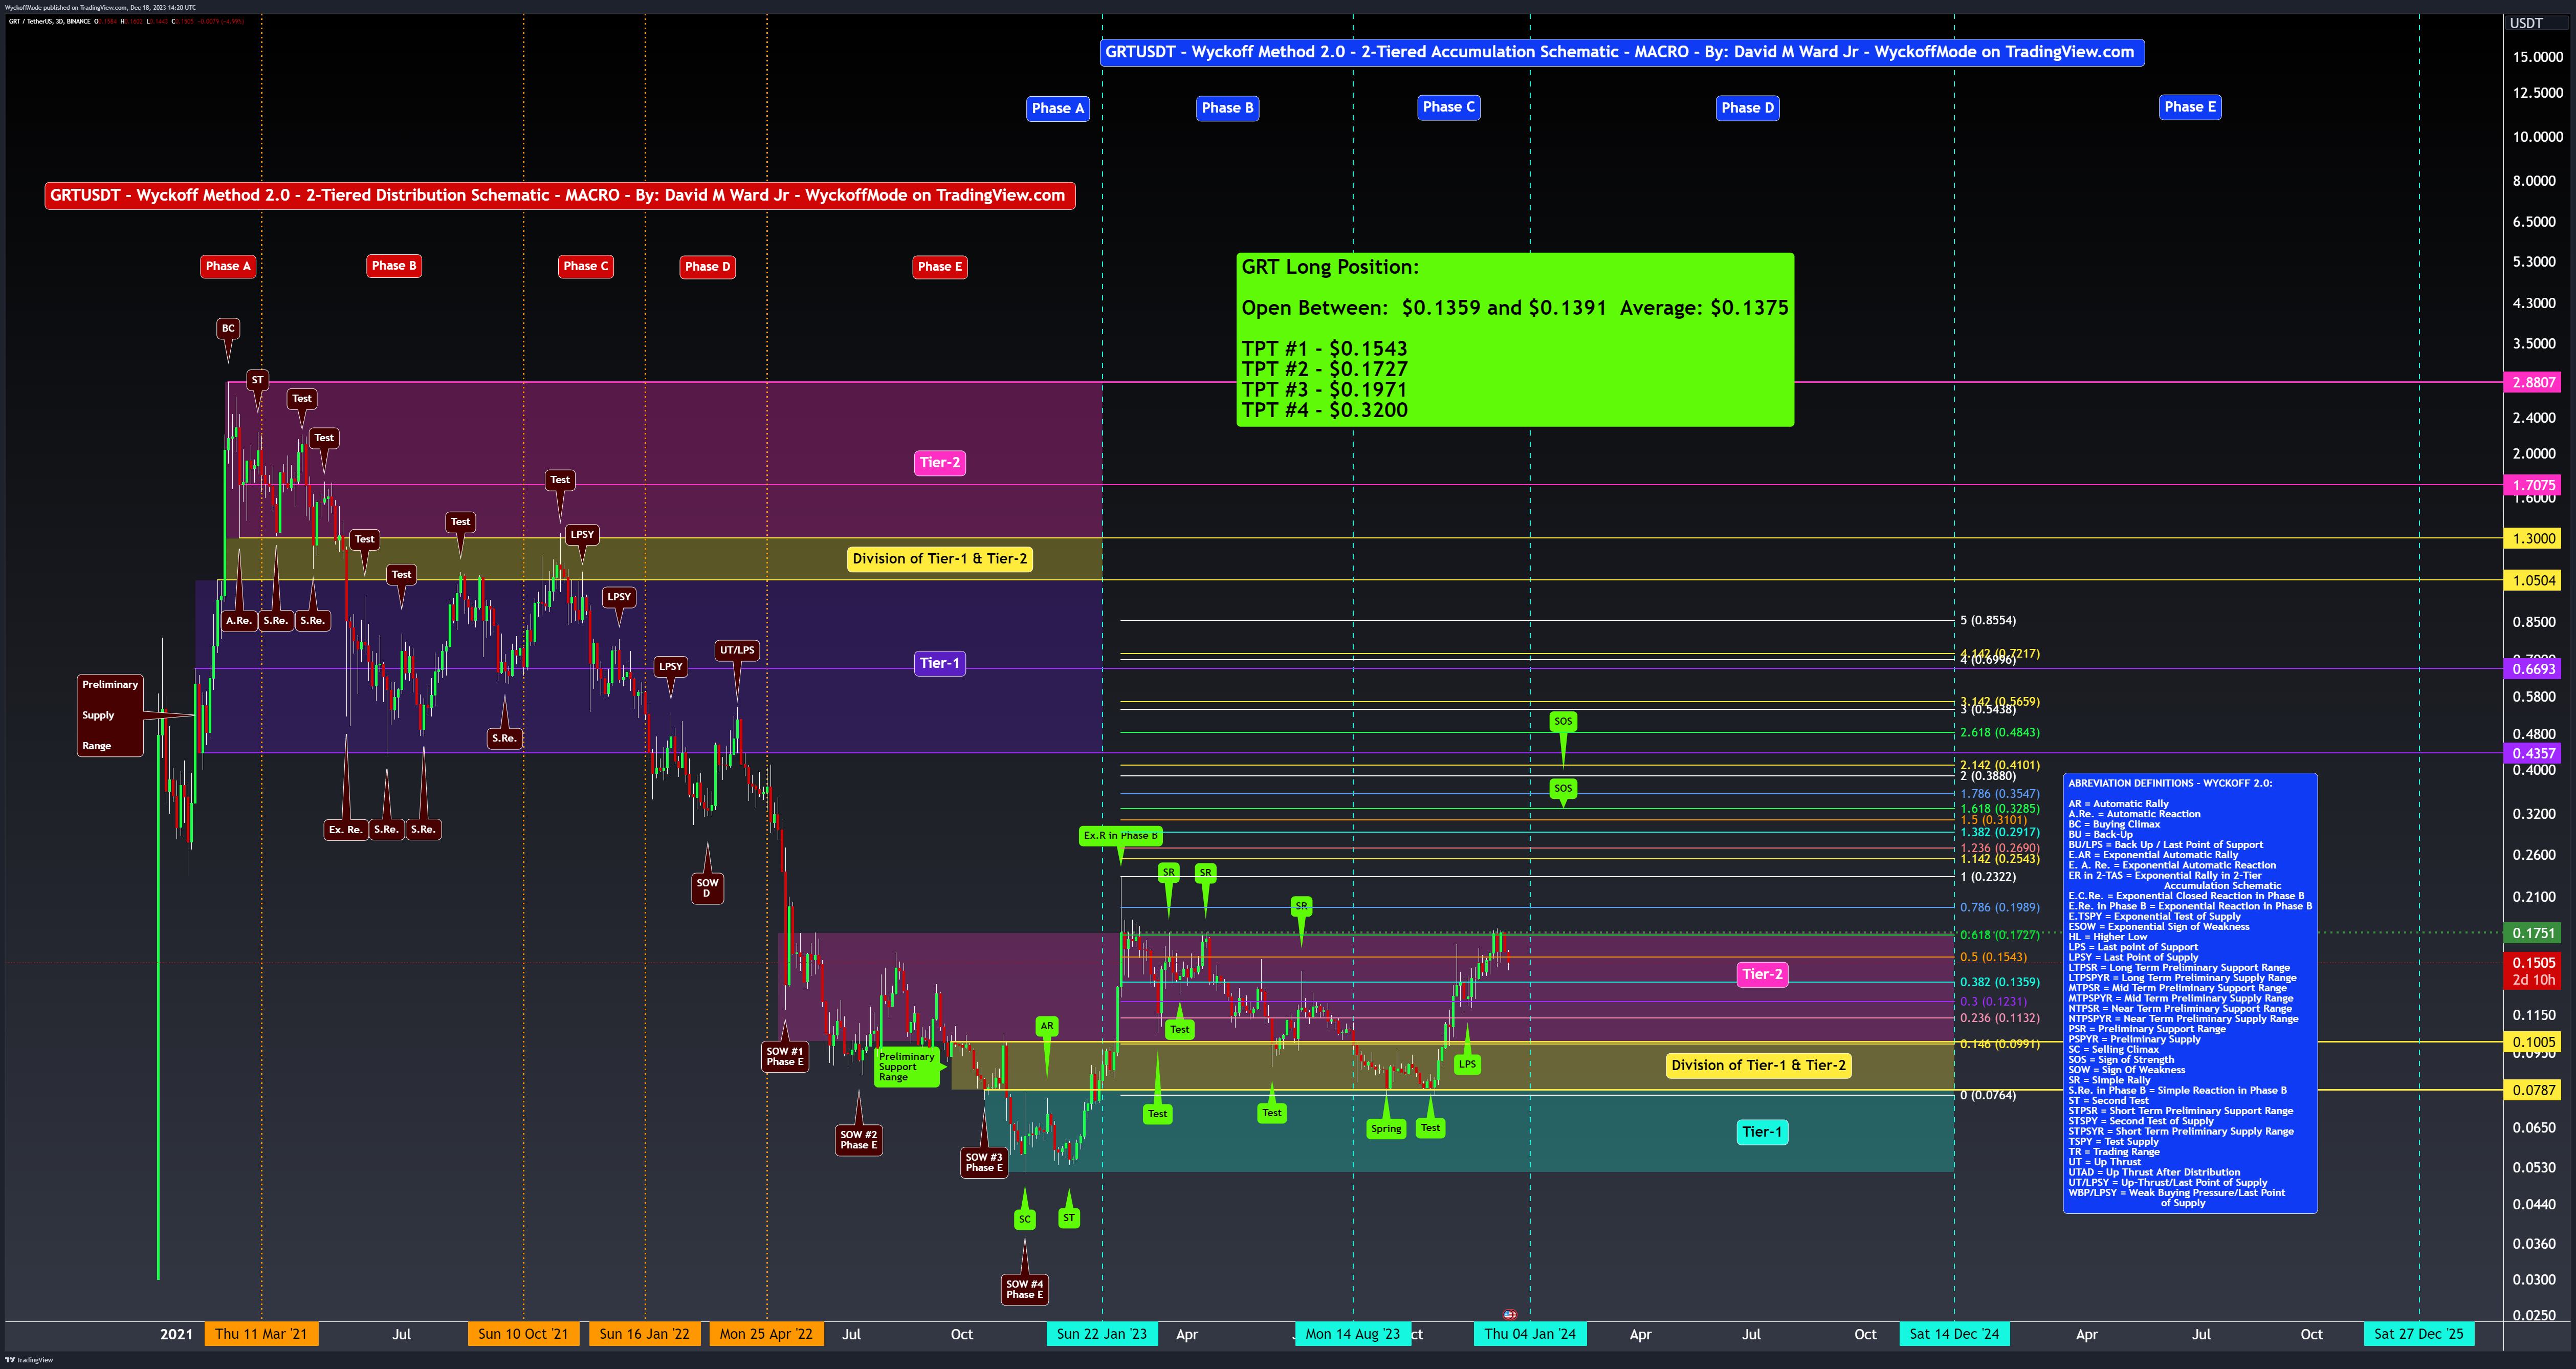
Task: Click the teal Tier-1 label
Action: pos(1762,1132)
